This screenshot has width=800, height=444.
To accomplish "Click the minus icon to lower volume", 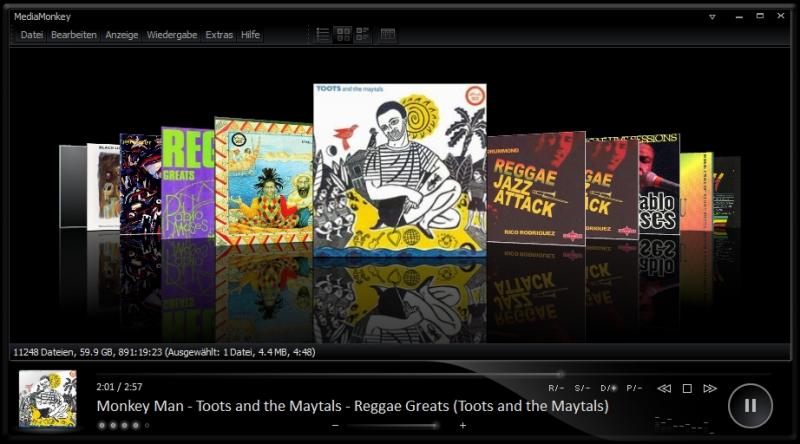I will point(335,425).
